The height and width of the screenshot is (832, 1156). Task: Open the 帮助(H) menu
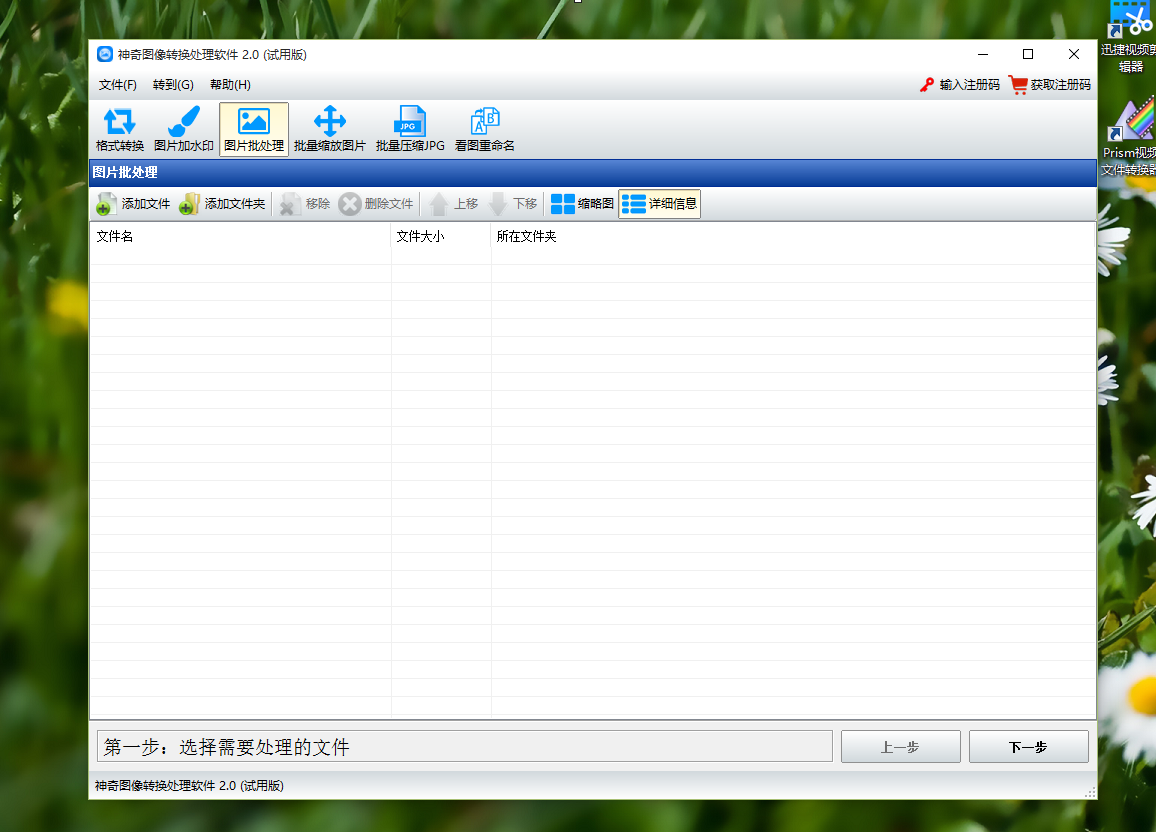pyautogui.click(x=230, y=85)
